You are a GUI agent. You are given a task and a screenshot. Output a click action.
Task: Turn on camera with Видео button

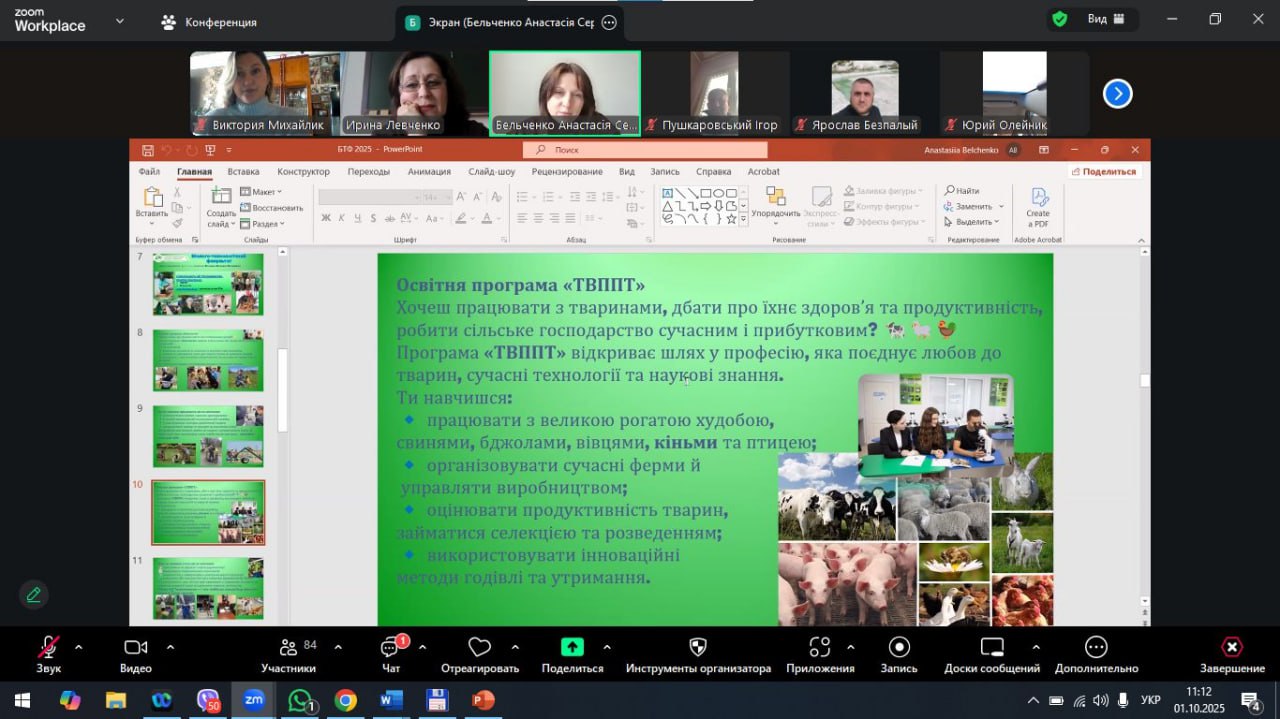click(x=135, y=647)
